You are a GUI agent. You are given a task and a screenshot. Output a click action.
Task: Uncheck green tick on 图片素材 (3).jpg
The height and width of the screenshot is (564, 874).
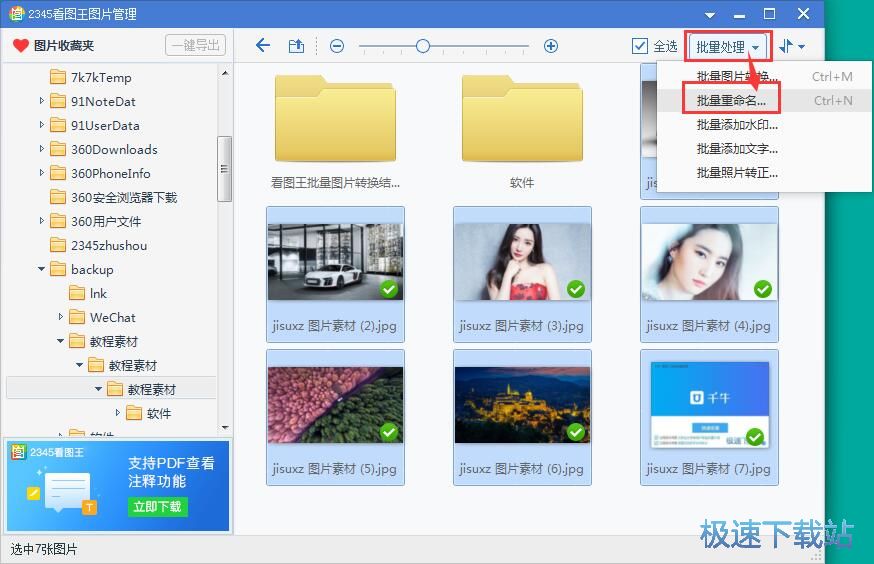[x=576, y=289]
